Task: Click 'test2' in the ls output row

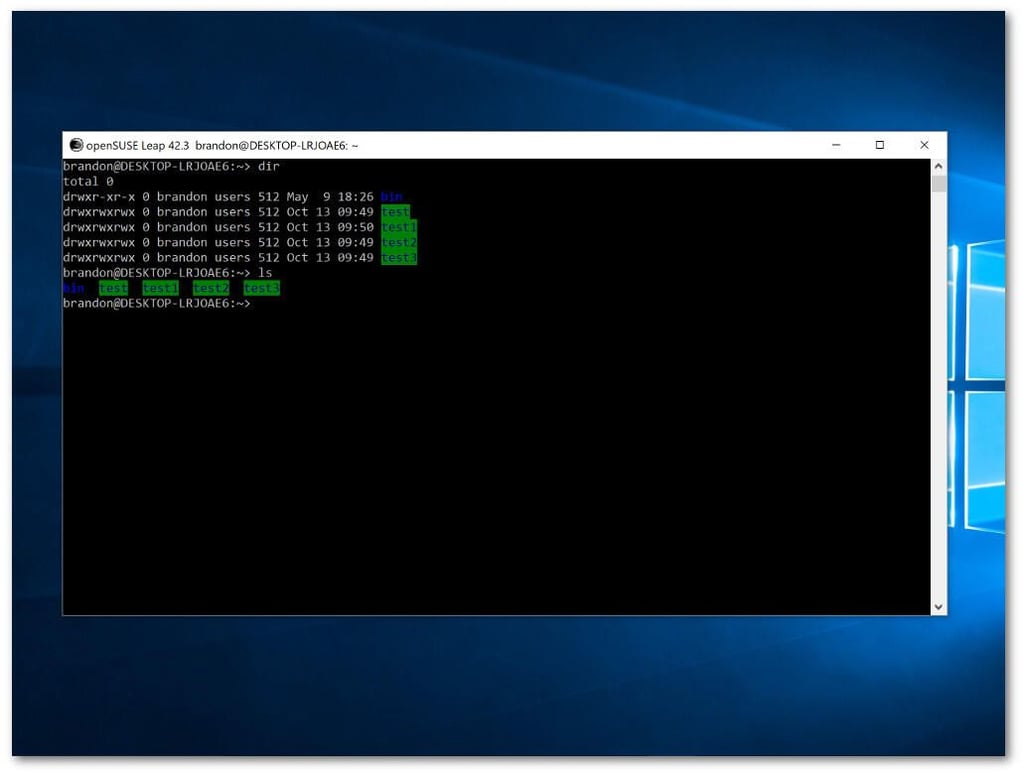Action: (211, 288)
